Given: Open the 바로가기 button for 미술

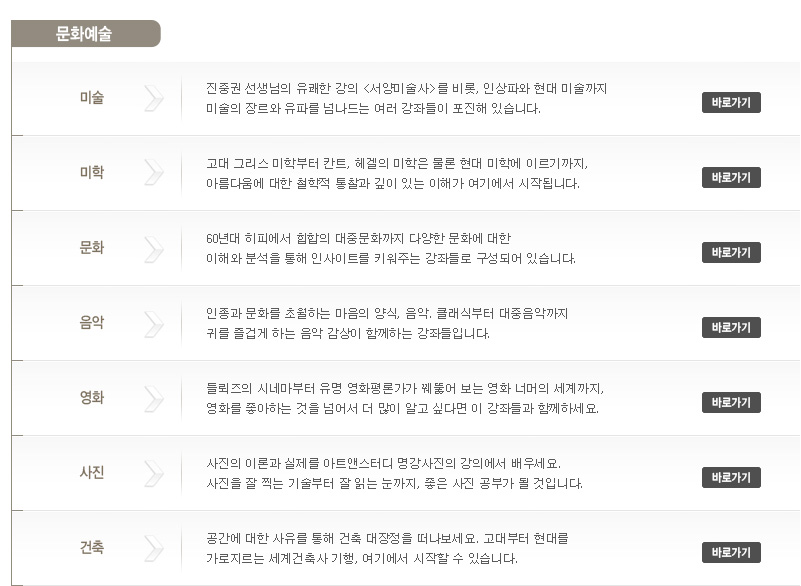Looking at the screenshot, I should 731,103.
